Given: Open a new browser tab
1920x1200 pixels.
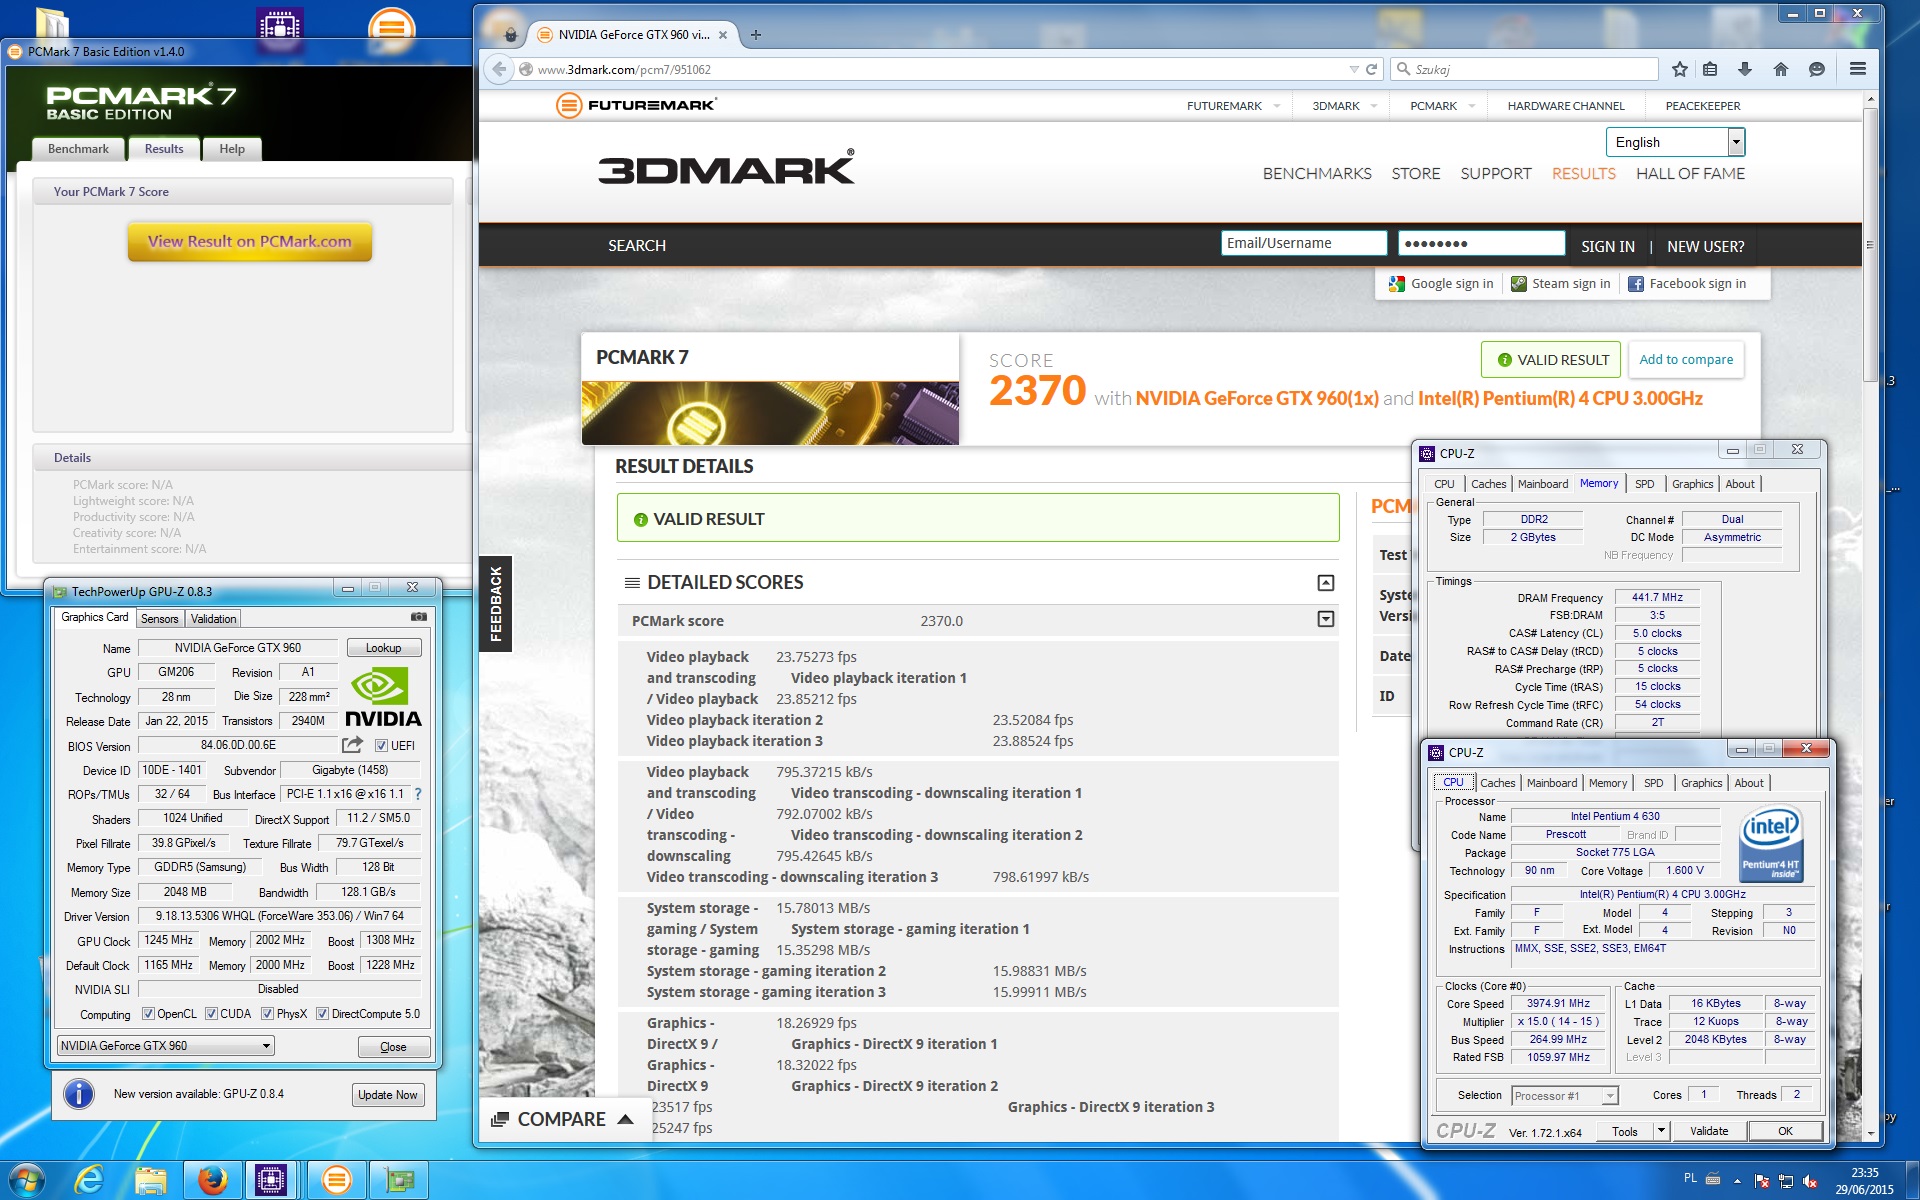Looking at the screenshot, I should point(756,35).
